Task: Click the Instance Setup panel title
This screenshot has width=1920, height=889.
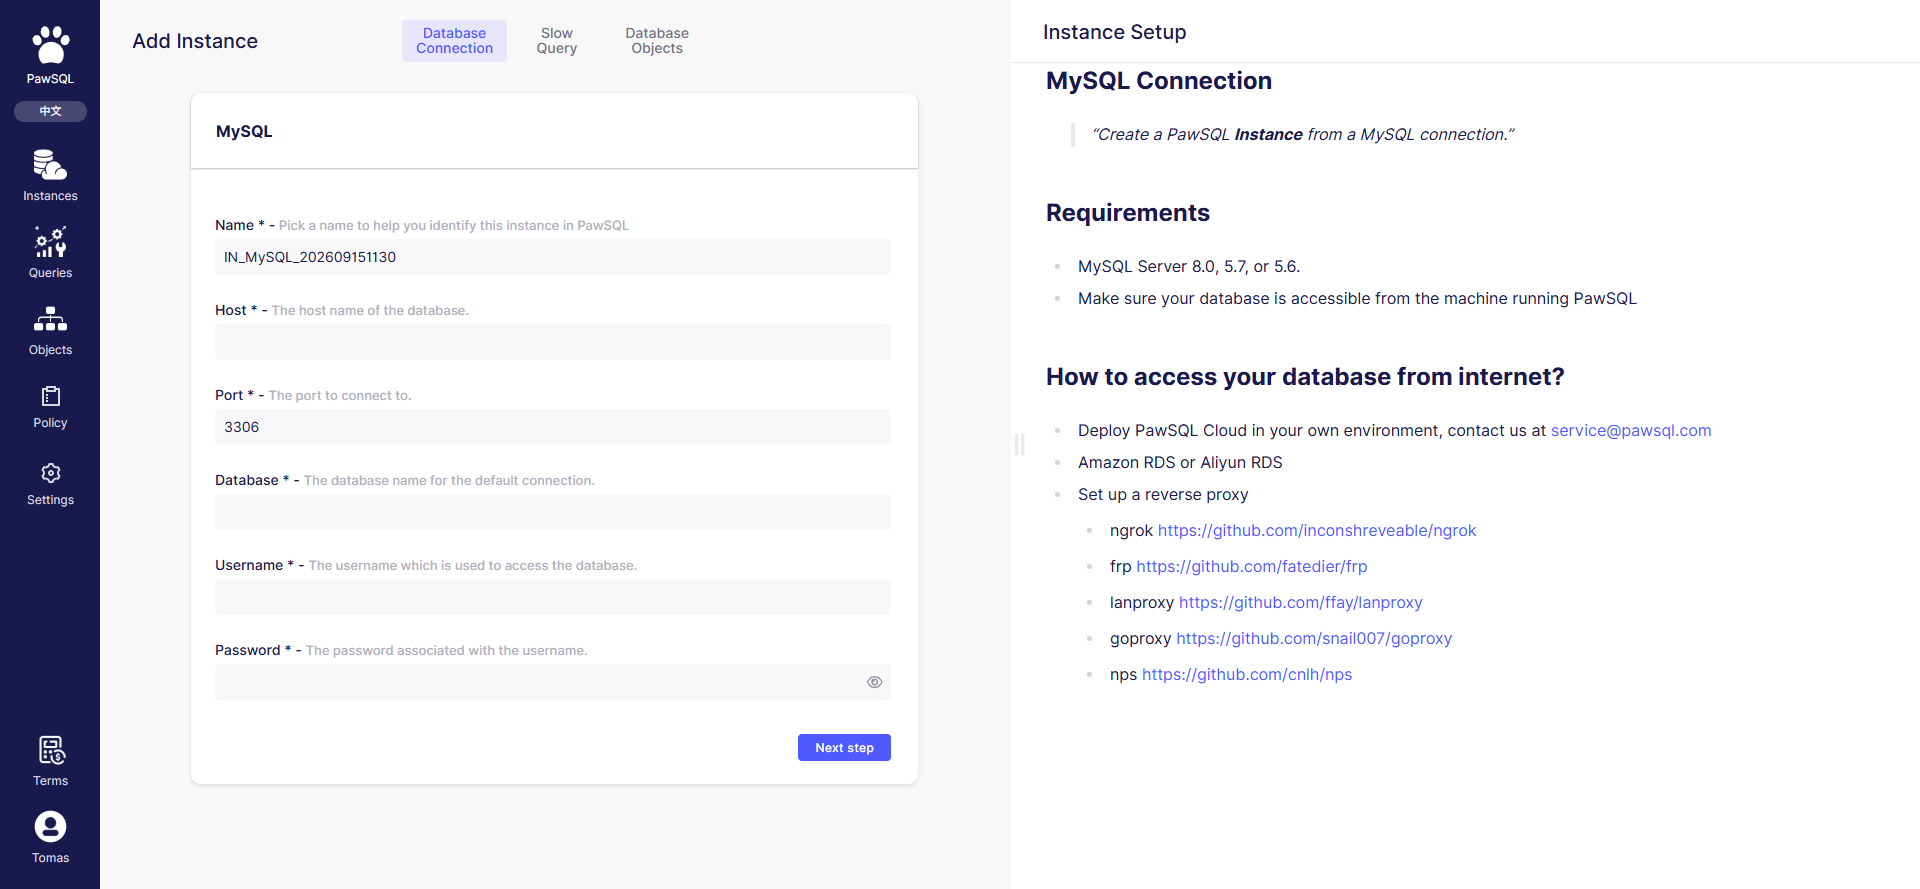Action: 1114,32
